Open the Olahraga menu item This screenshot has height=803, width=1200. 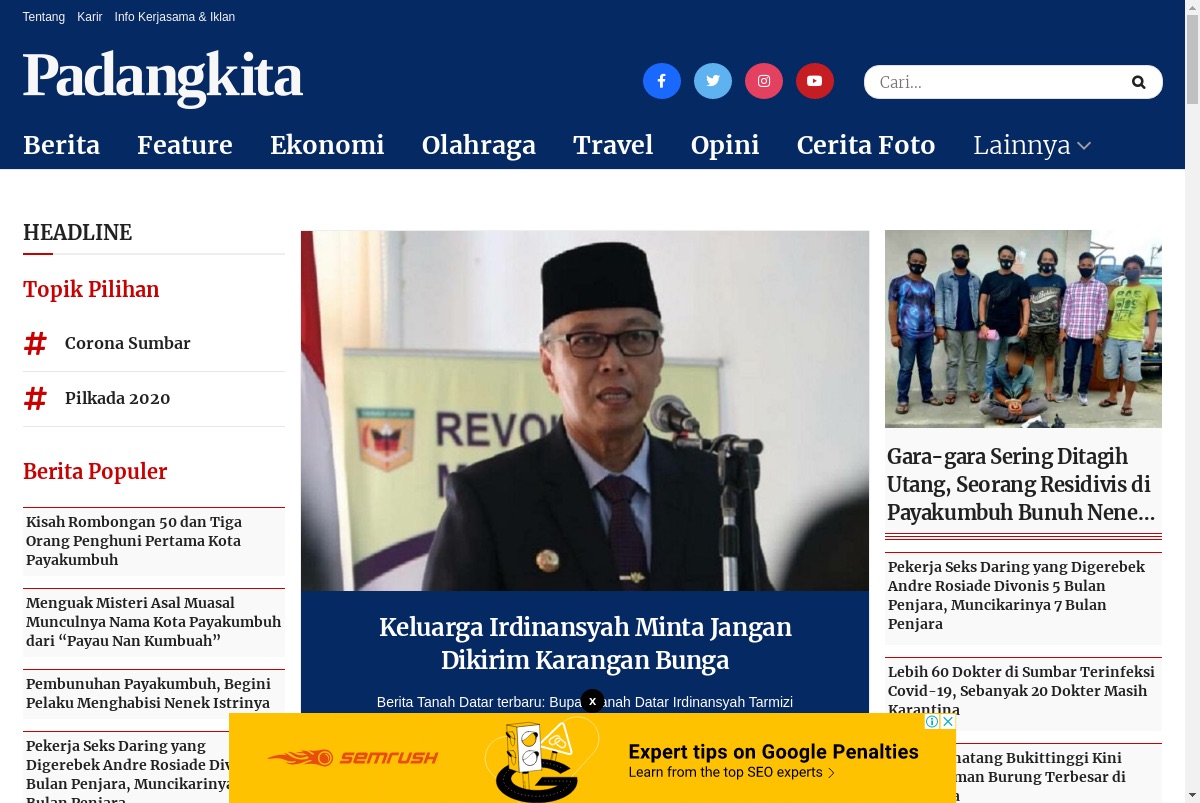click(x=479, y=146)
